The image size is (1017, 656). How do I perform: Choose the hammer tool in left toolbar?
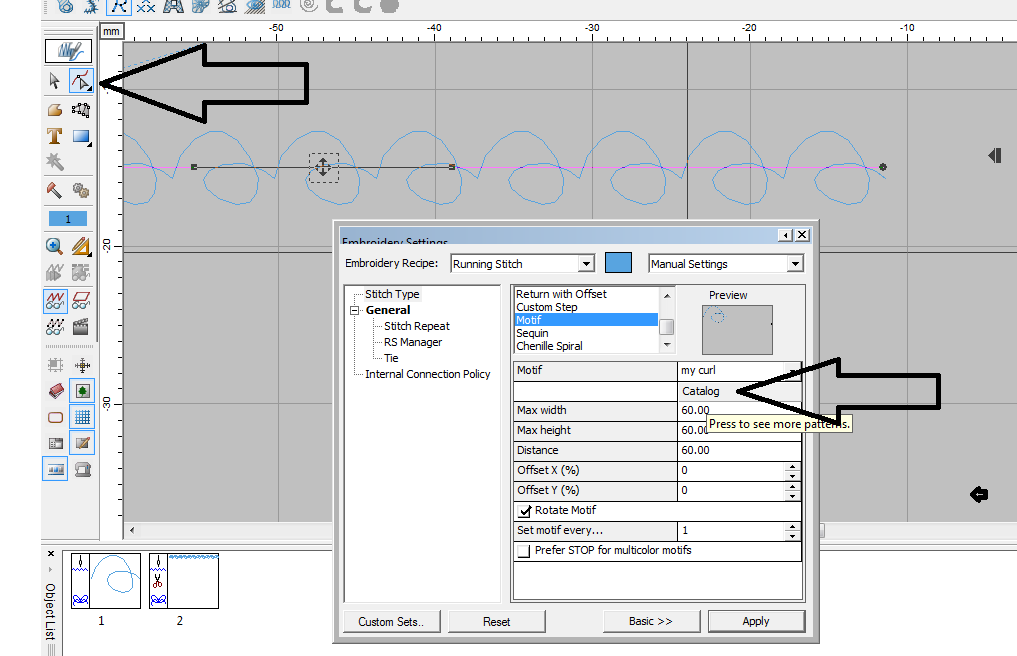[x=55, y=190]
